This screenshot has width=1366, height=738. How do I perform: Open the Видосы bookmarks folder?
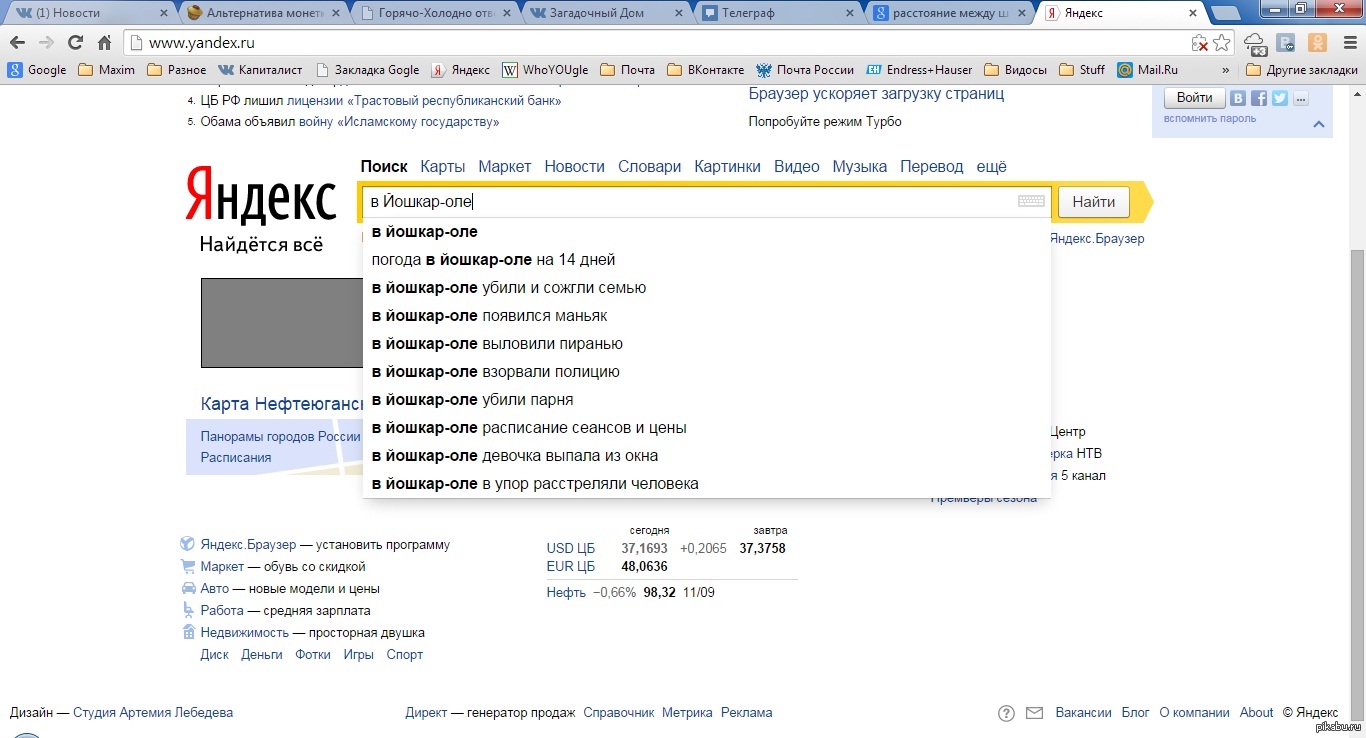point(1015,70)
